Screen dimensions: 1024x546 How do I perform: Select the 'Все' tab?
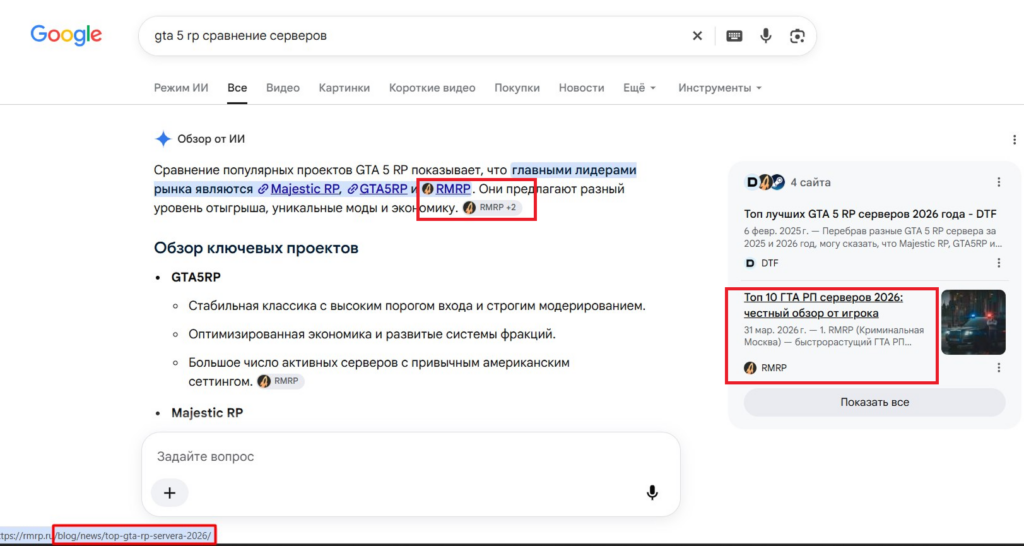point(237,88)
